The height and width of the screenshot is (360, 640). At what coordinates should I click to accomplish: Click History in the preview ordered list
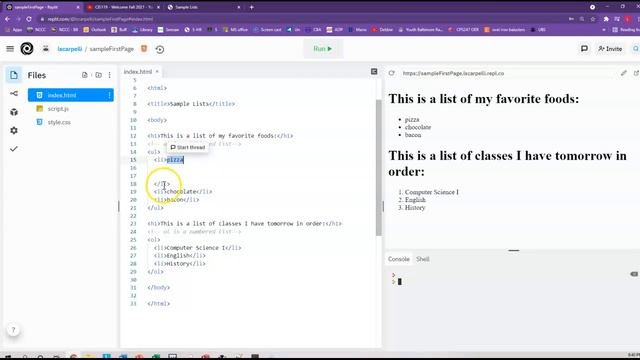coord(415,208)
